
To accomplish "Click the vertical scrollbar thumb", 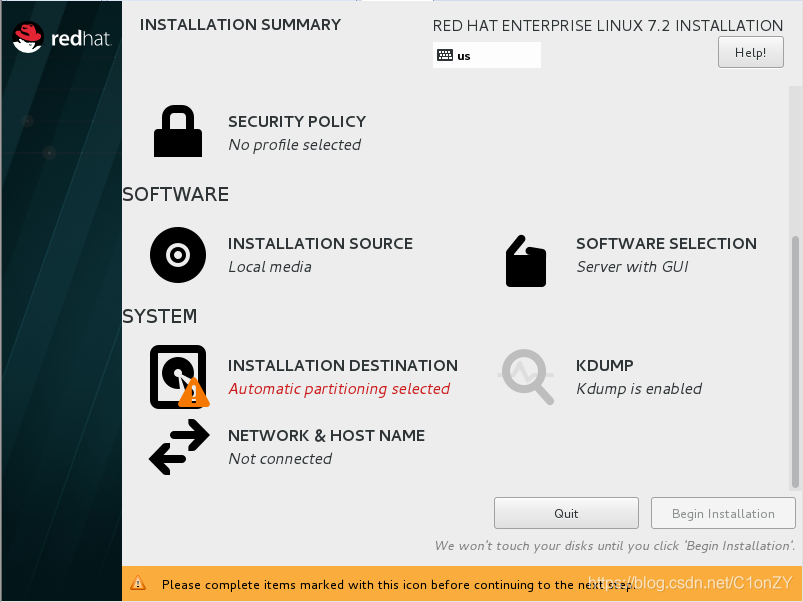I will pos(795,361).
